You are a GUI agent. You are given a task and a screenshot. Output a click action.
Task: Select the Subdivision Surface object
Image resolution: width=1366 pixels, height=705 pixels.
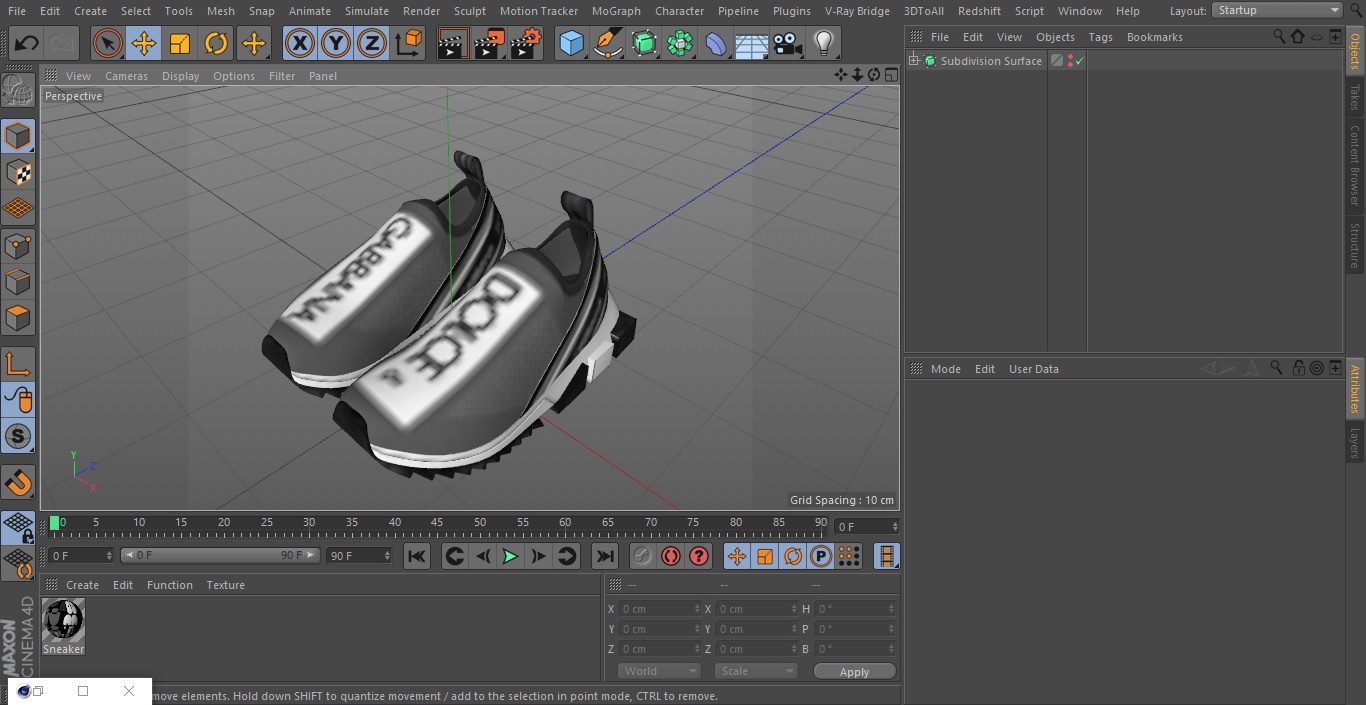pyautogui.click(x=991, y=61)
